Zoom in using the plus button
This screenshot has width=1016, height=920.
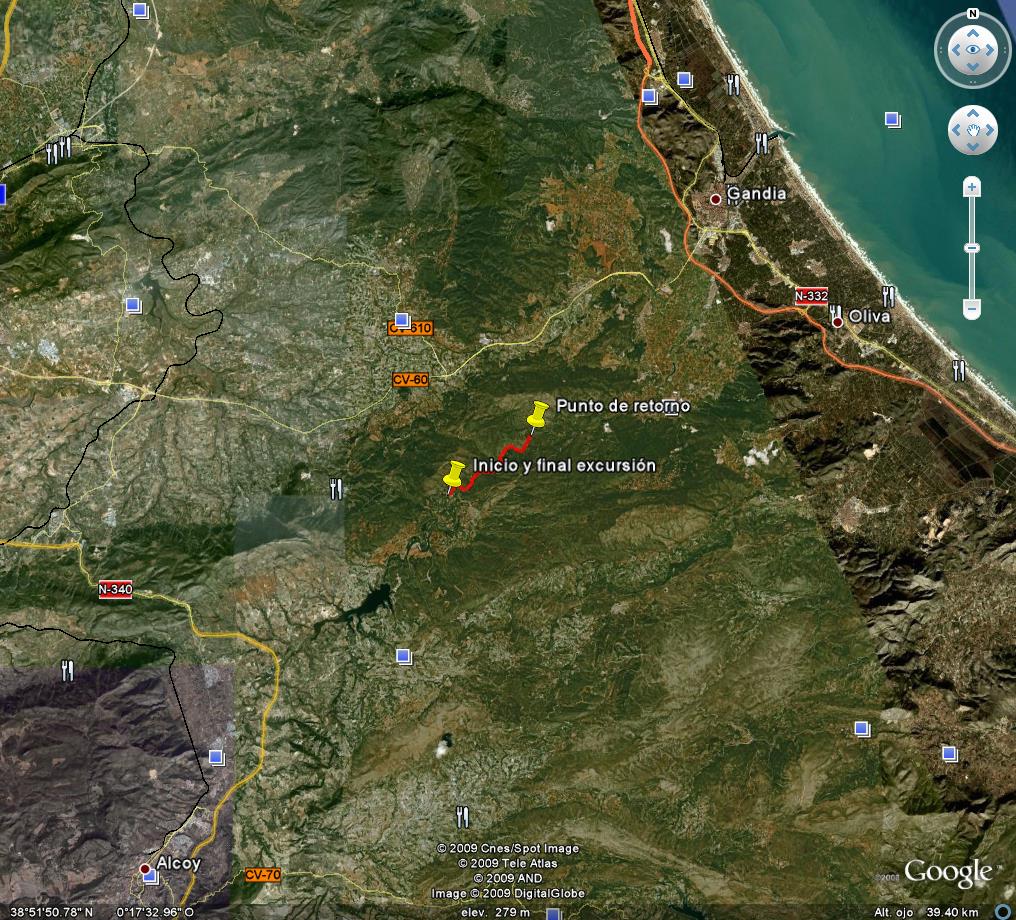click(971, 188)
